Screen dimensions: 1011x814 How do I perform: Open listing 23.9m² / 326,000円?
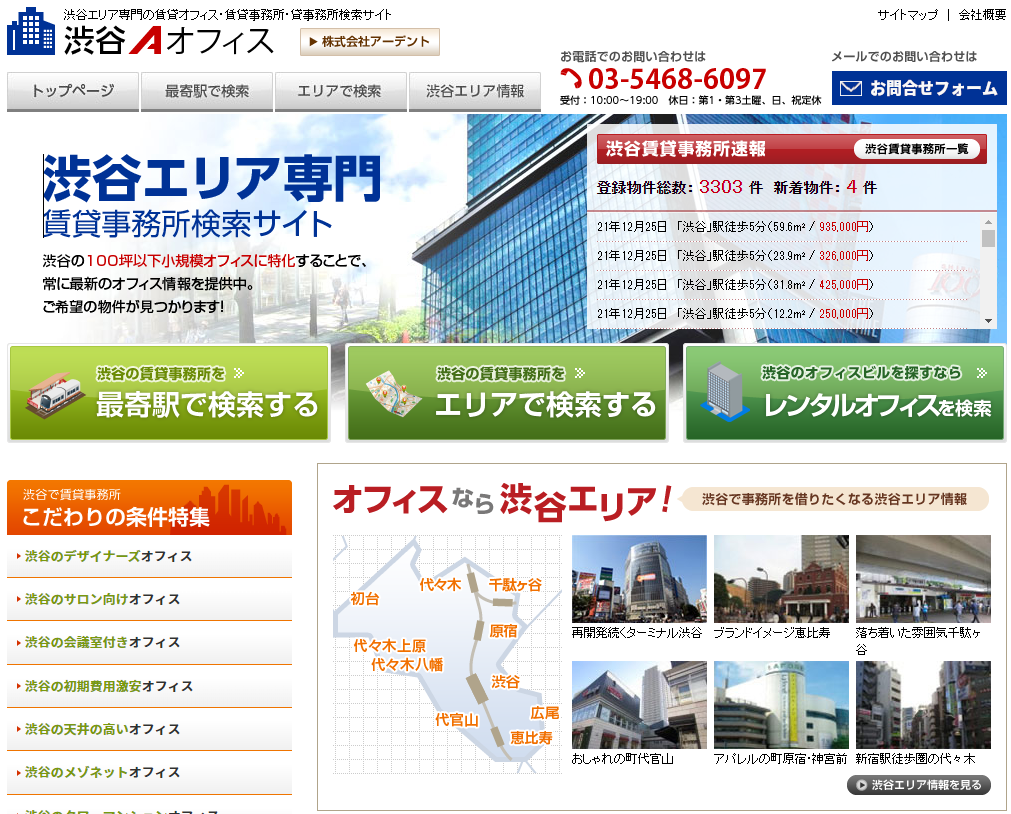tap(735, 256)
